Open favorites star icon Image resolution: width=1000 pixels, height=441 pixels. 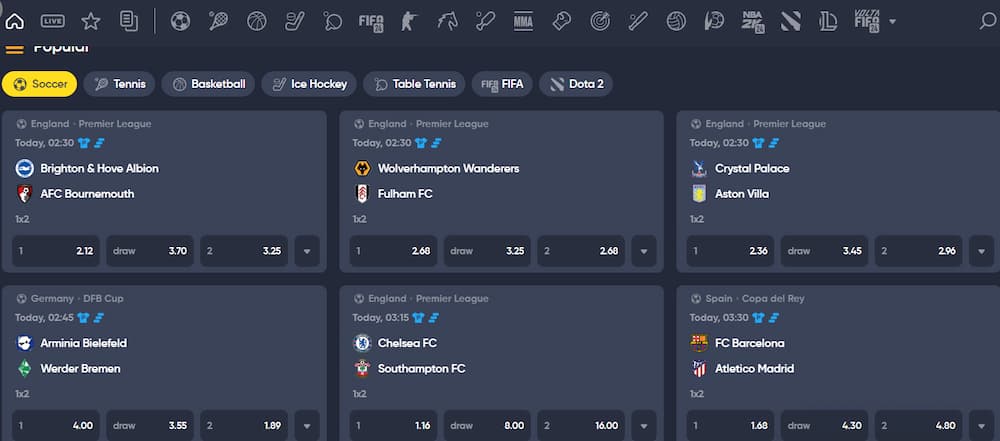(x=91, y=21)
